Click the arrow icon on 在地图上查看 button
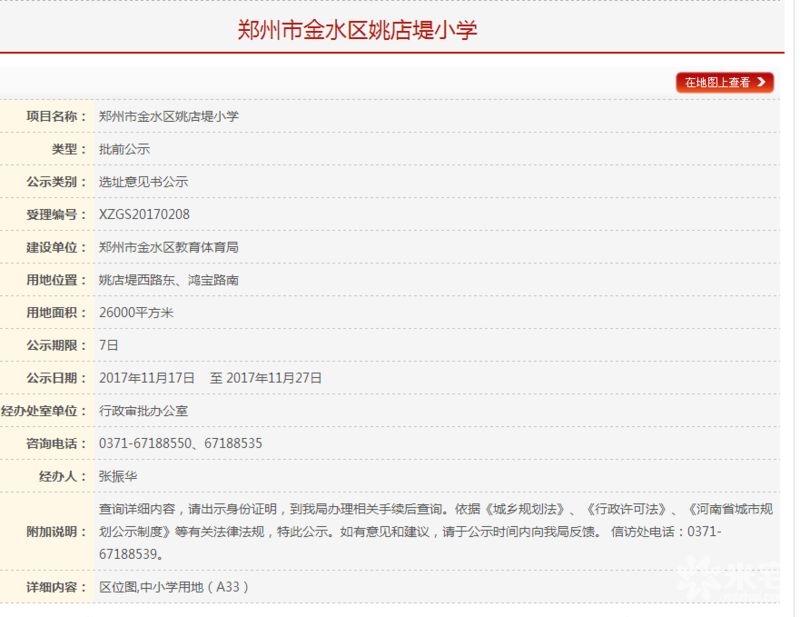This screenshot has height=617, width=800. [x=761, y=82]
